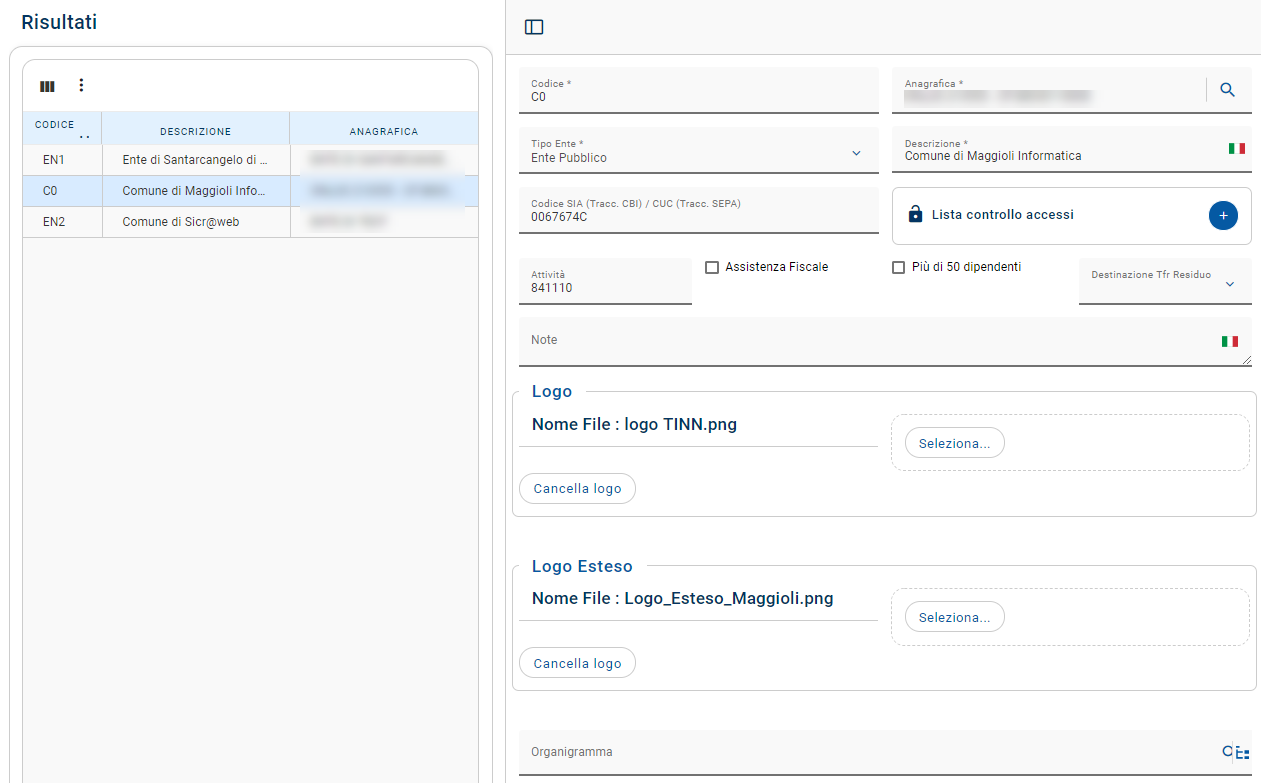
Task: Click the Italian flag in Note field
Action: click(x=1230, y=341)
